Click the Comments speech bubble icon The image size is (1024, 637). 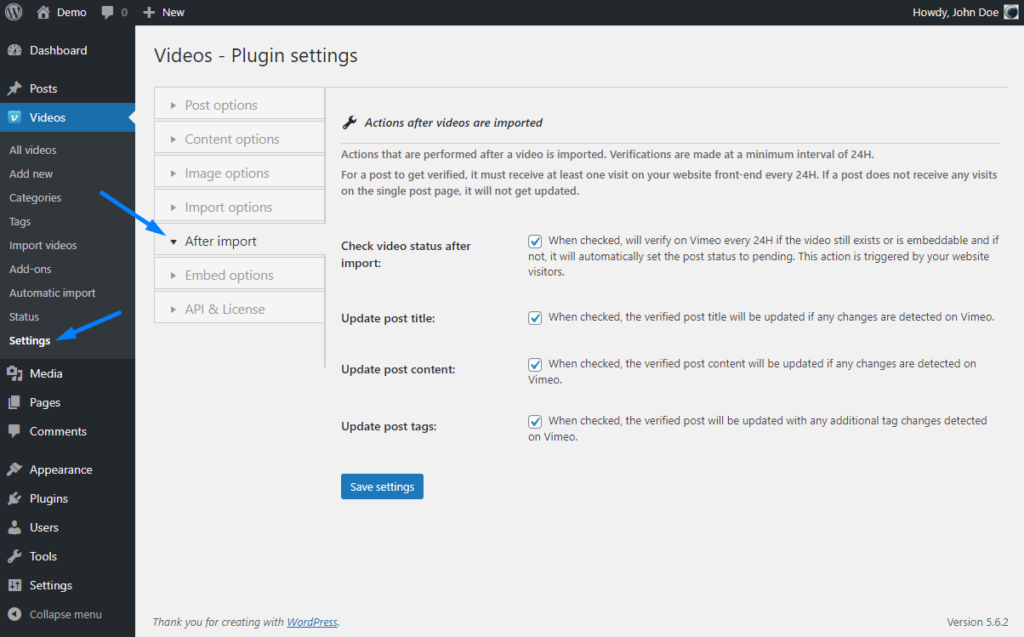click(13, 431)
